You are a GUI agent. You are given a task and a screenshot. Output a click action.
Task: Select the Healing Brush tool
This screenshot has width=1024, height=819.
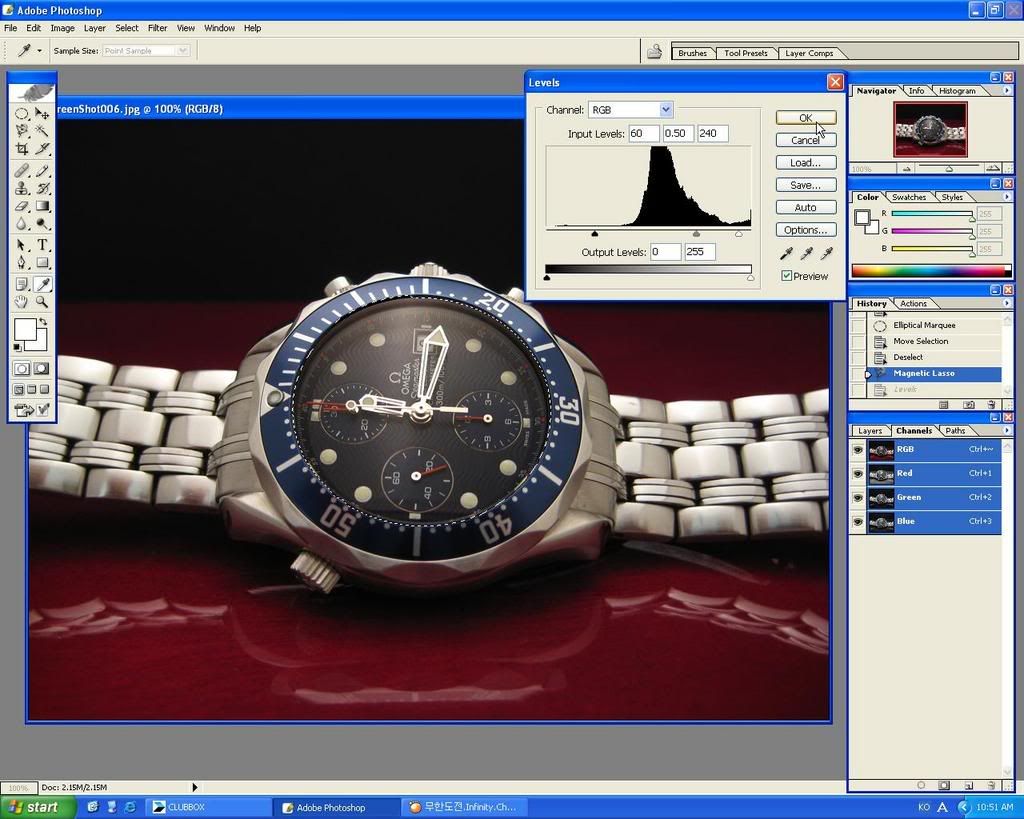[22, 171]
